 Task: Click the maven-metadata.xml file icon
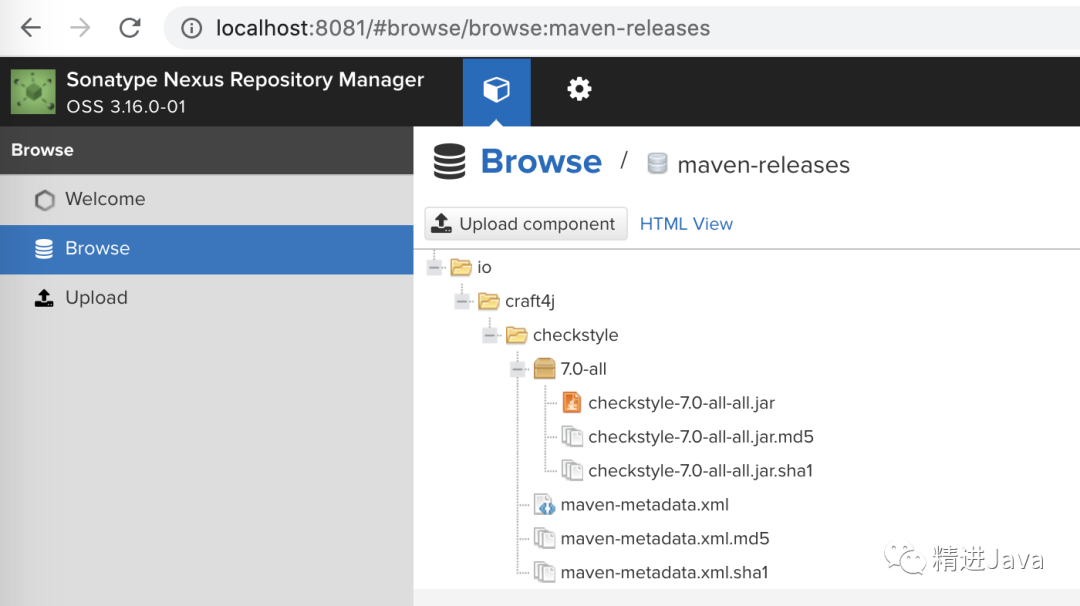click(x=543, y=505)
